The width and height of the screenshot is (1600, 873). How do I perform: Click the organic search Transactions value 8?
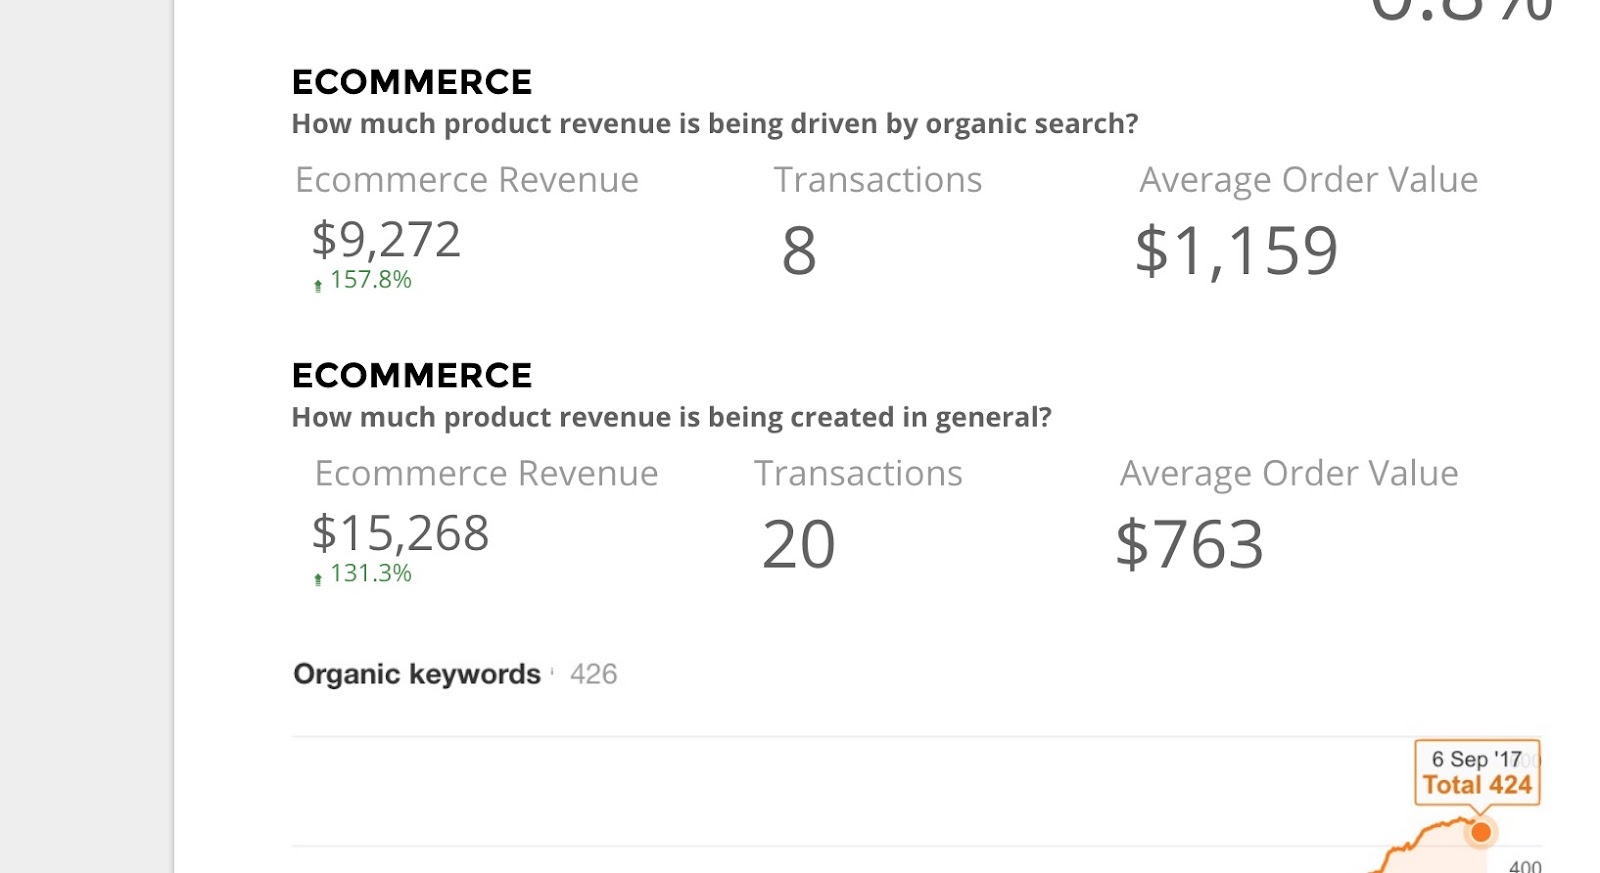tap(798, 250)
